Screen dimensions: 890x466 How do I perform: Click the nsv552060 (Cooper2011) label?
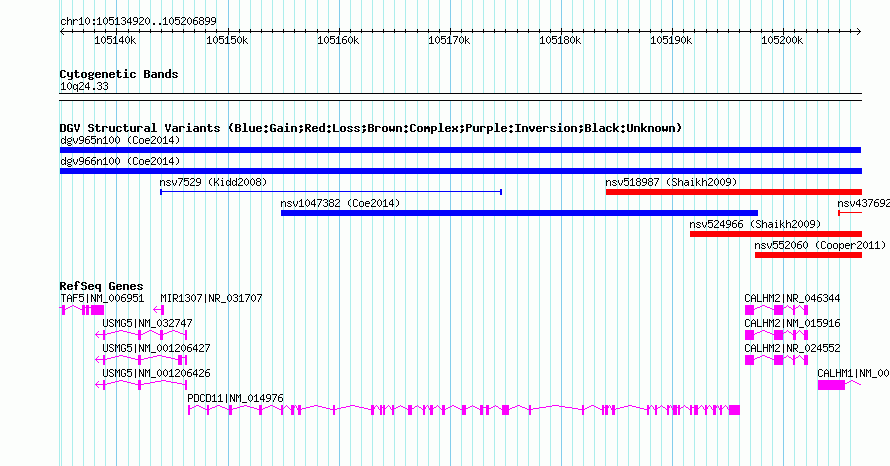click(x=820, y=245)
